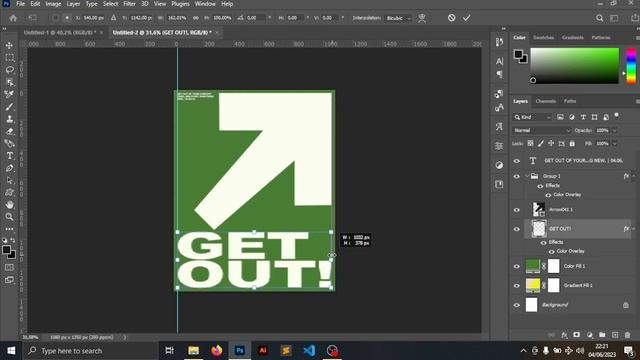This screenshot has width=640, height=360.
Task: Click the Windows Start button
Action: pos(11,351)
